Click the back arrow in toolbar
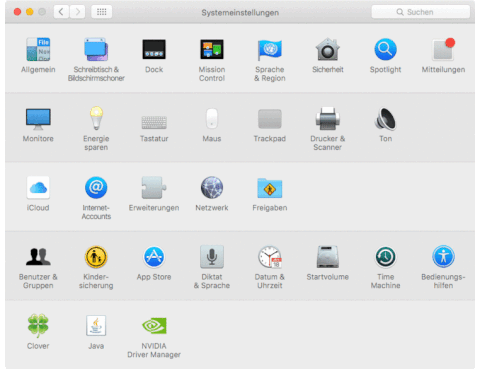The width and height of the screenshot is (480, 369). [61, 12]
